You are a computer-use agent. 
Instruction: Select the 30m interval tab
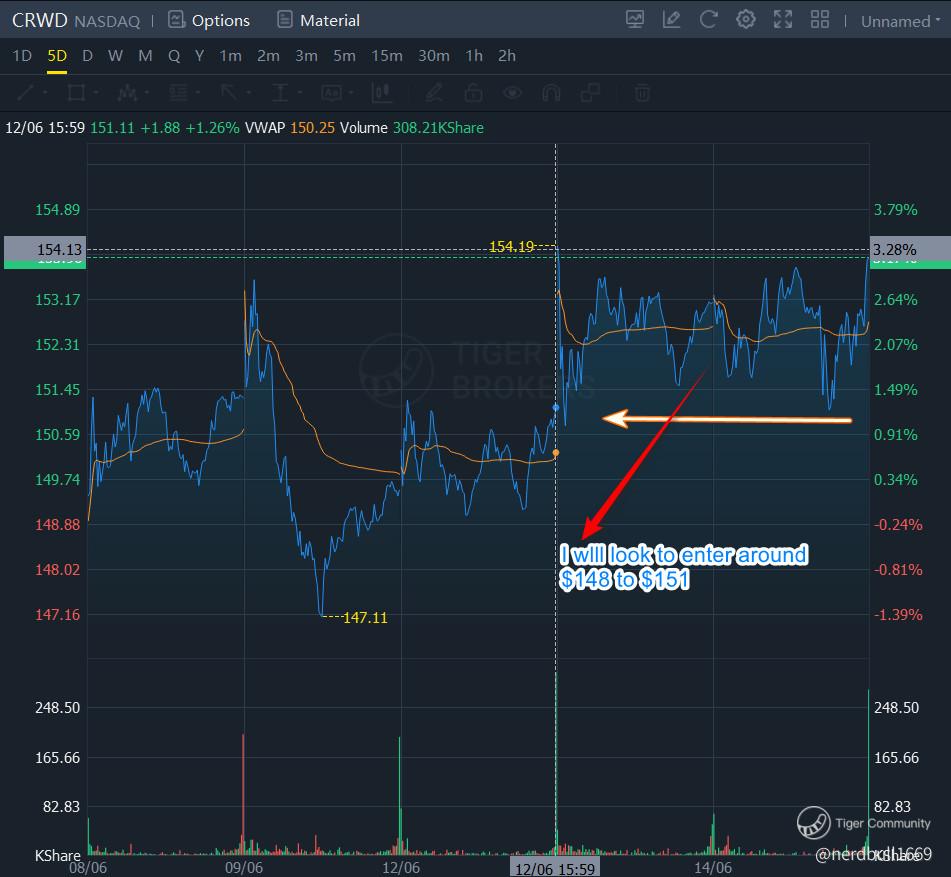tap(434, 56)
